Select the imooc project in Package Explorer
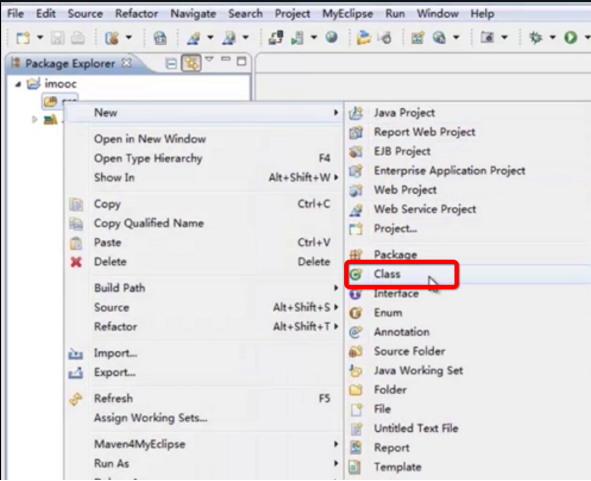Screen dimensions: 591x481 coord(60,84)
